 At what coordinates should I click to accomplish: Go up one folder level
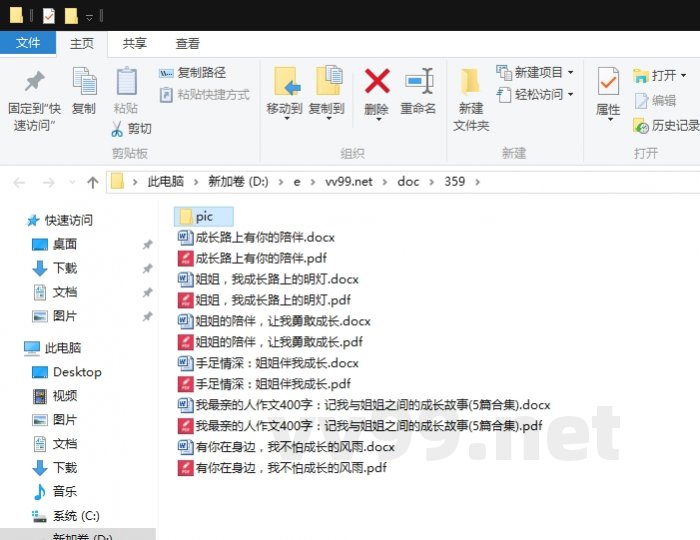(x=92, y=183)
